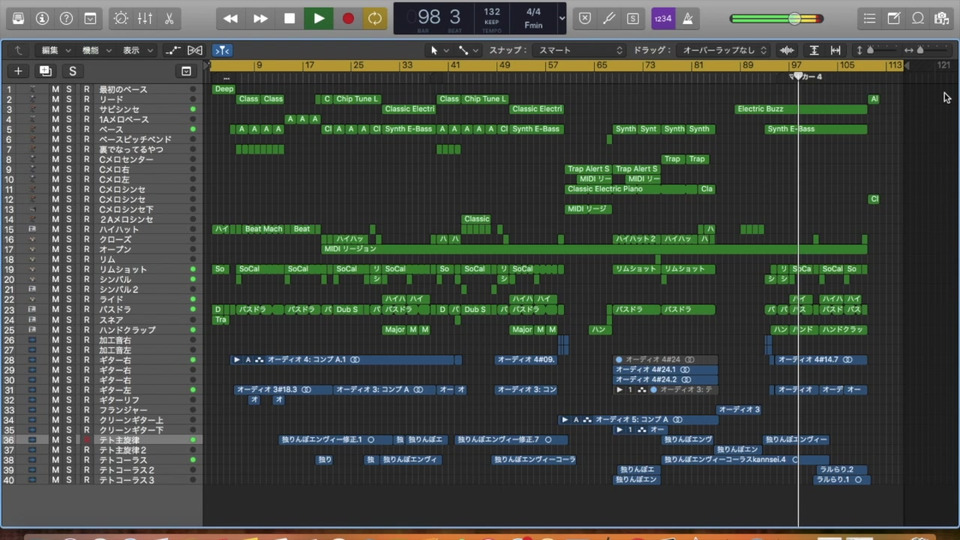Open the ドラッグ オーバーラップなし dropdown

click(x=723, y=50)
